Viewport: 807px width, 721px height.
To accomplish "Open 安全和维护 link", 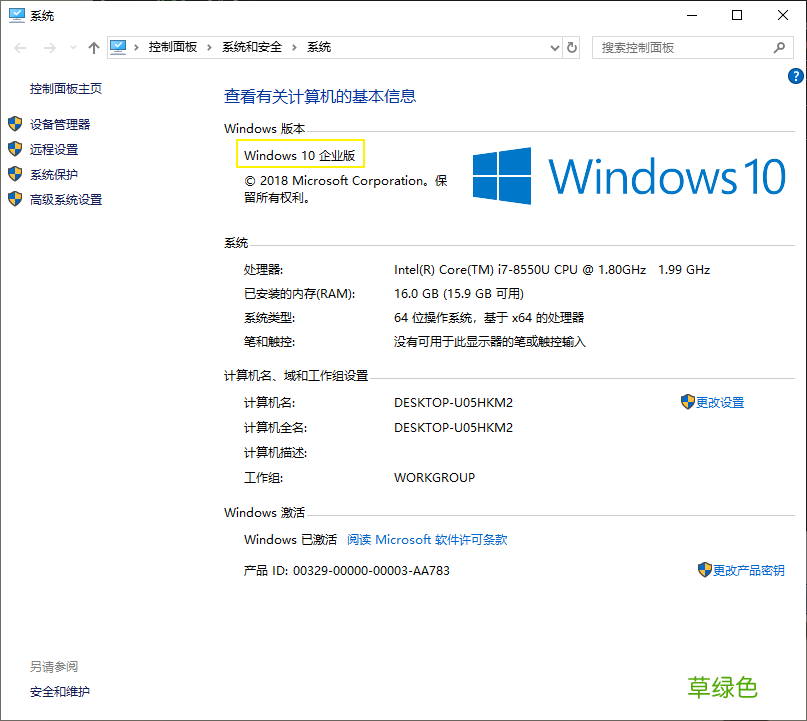I will pos(60,691).
